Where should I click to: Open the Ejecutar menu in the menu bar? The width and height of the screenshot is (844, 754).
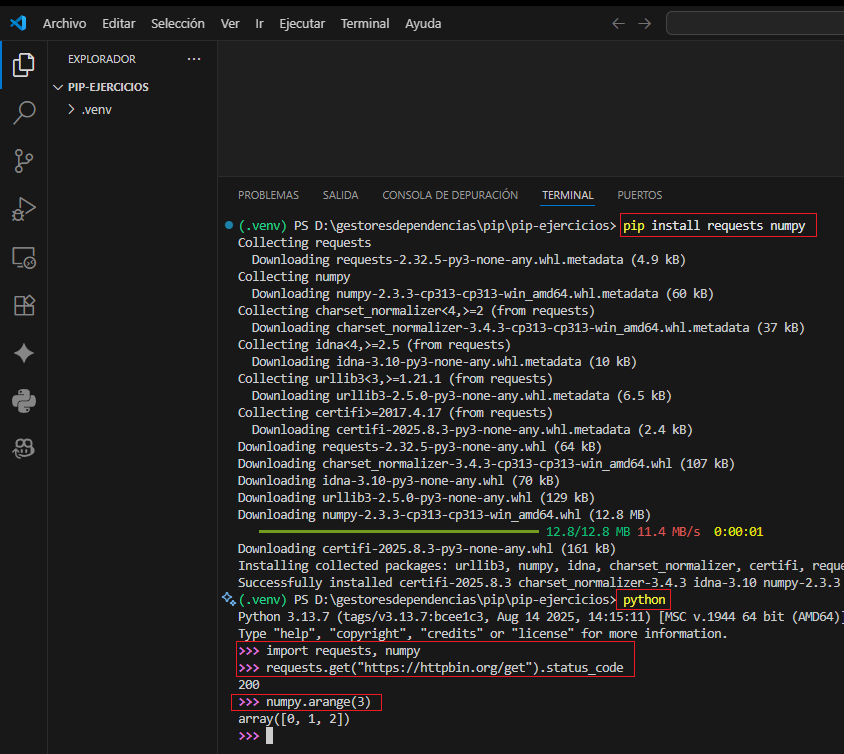(301, 23)
